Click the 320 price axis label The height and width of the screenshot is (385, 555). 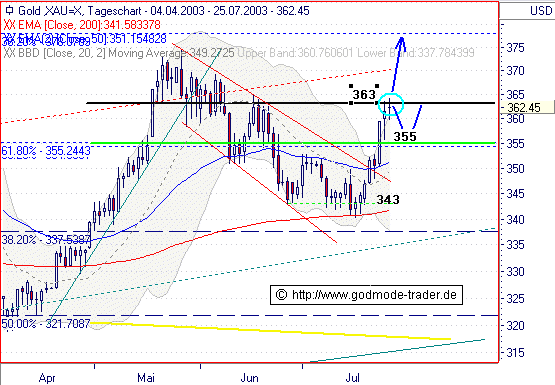tap(515, 326)
